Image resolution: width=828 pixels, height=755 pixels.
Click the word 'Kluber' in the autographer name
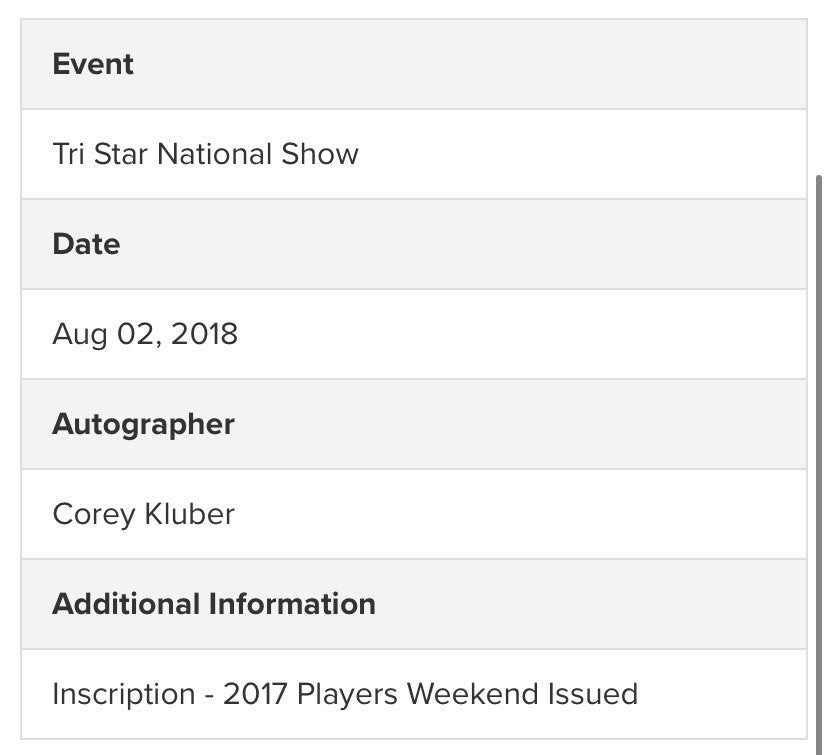coord(190,514)
